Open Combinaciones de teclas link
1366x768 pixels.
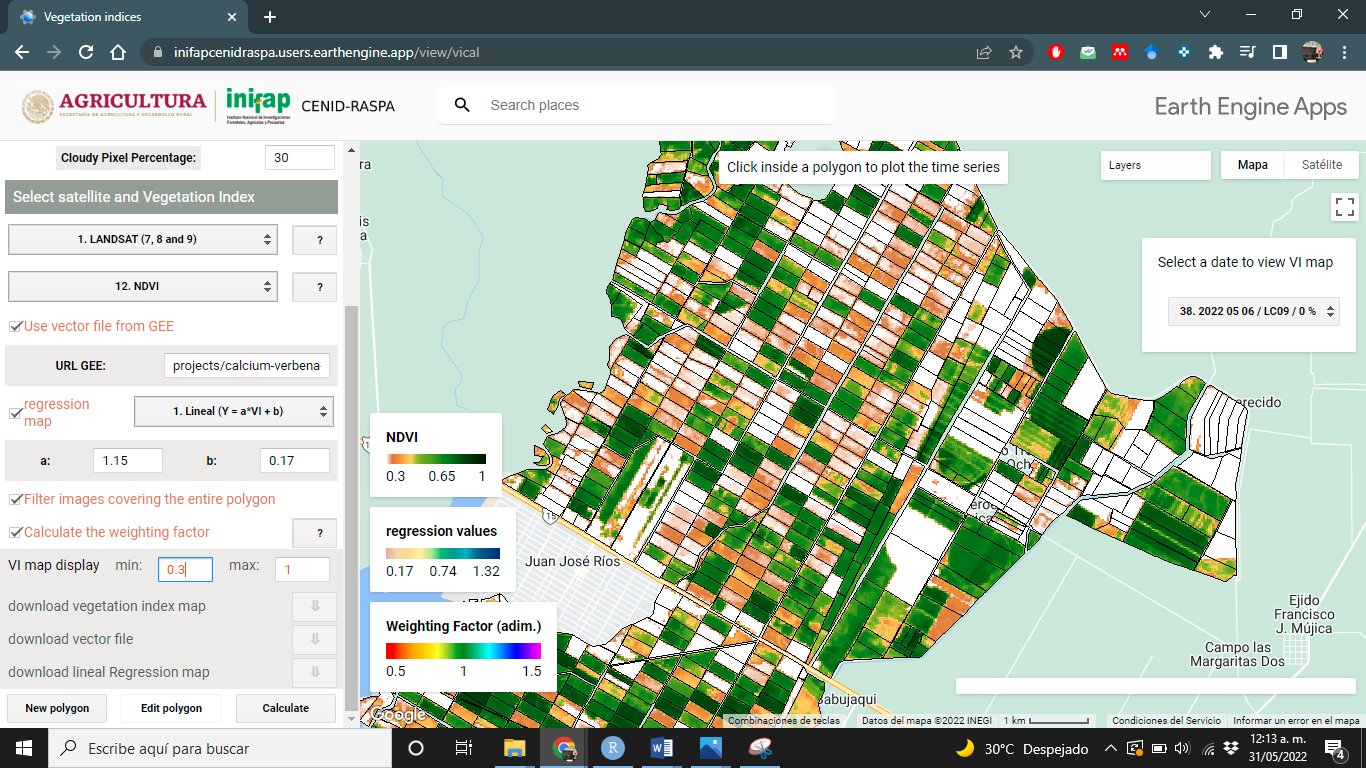tap(784, 721)
